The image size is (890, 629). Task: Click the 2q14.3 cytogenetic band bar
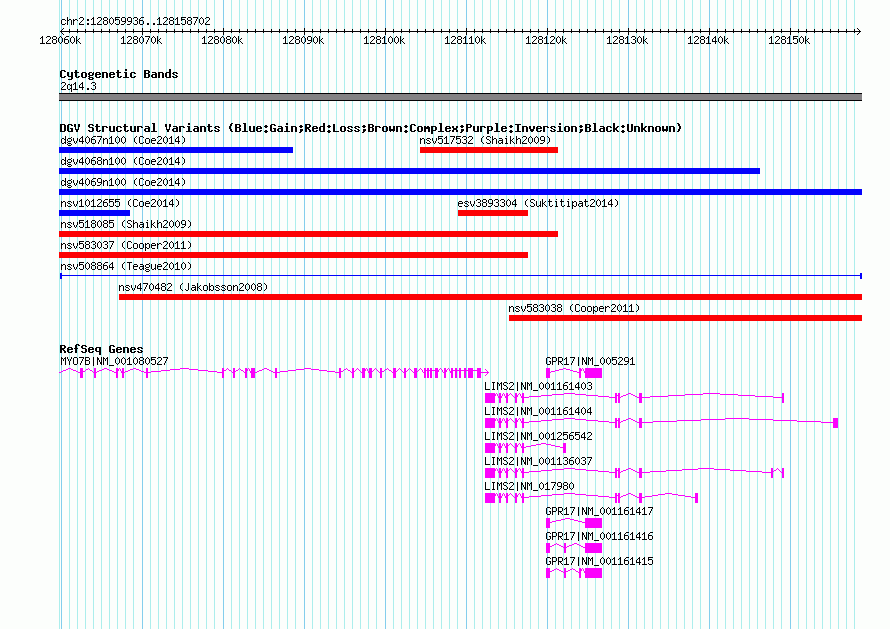(x=460, y=97)
